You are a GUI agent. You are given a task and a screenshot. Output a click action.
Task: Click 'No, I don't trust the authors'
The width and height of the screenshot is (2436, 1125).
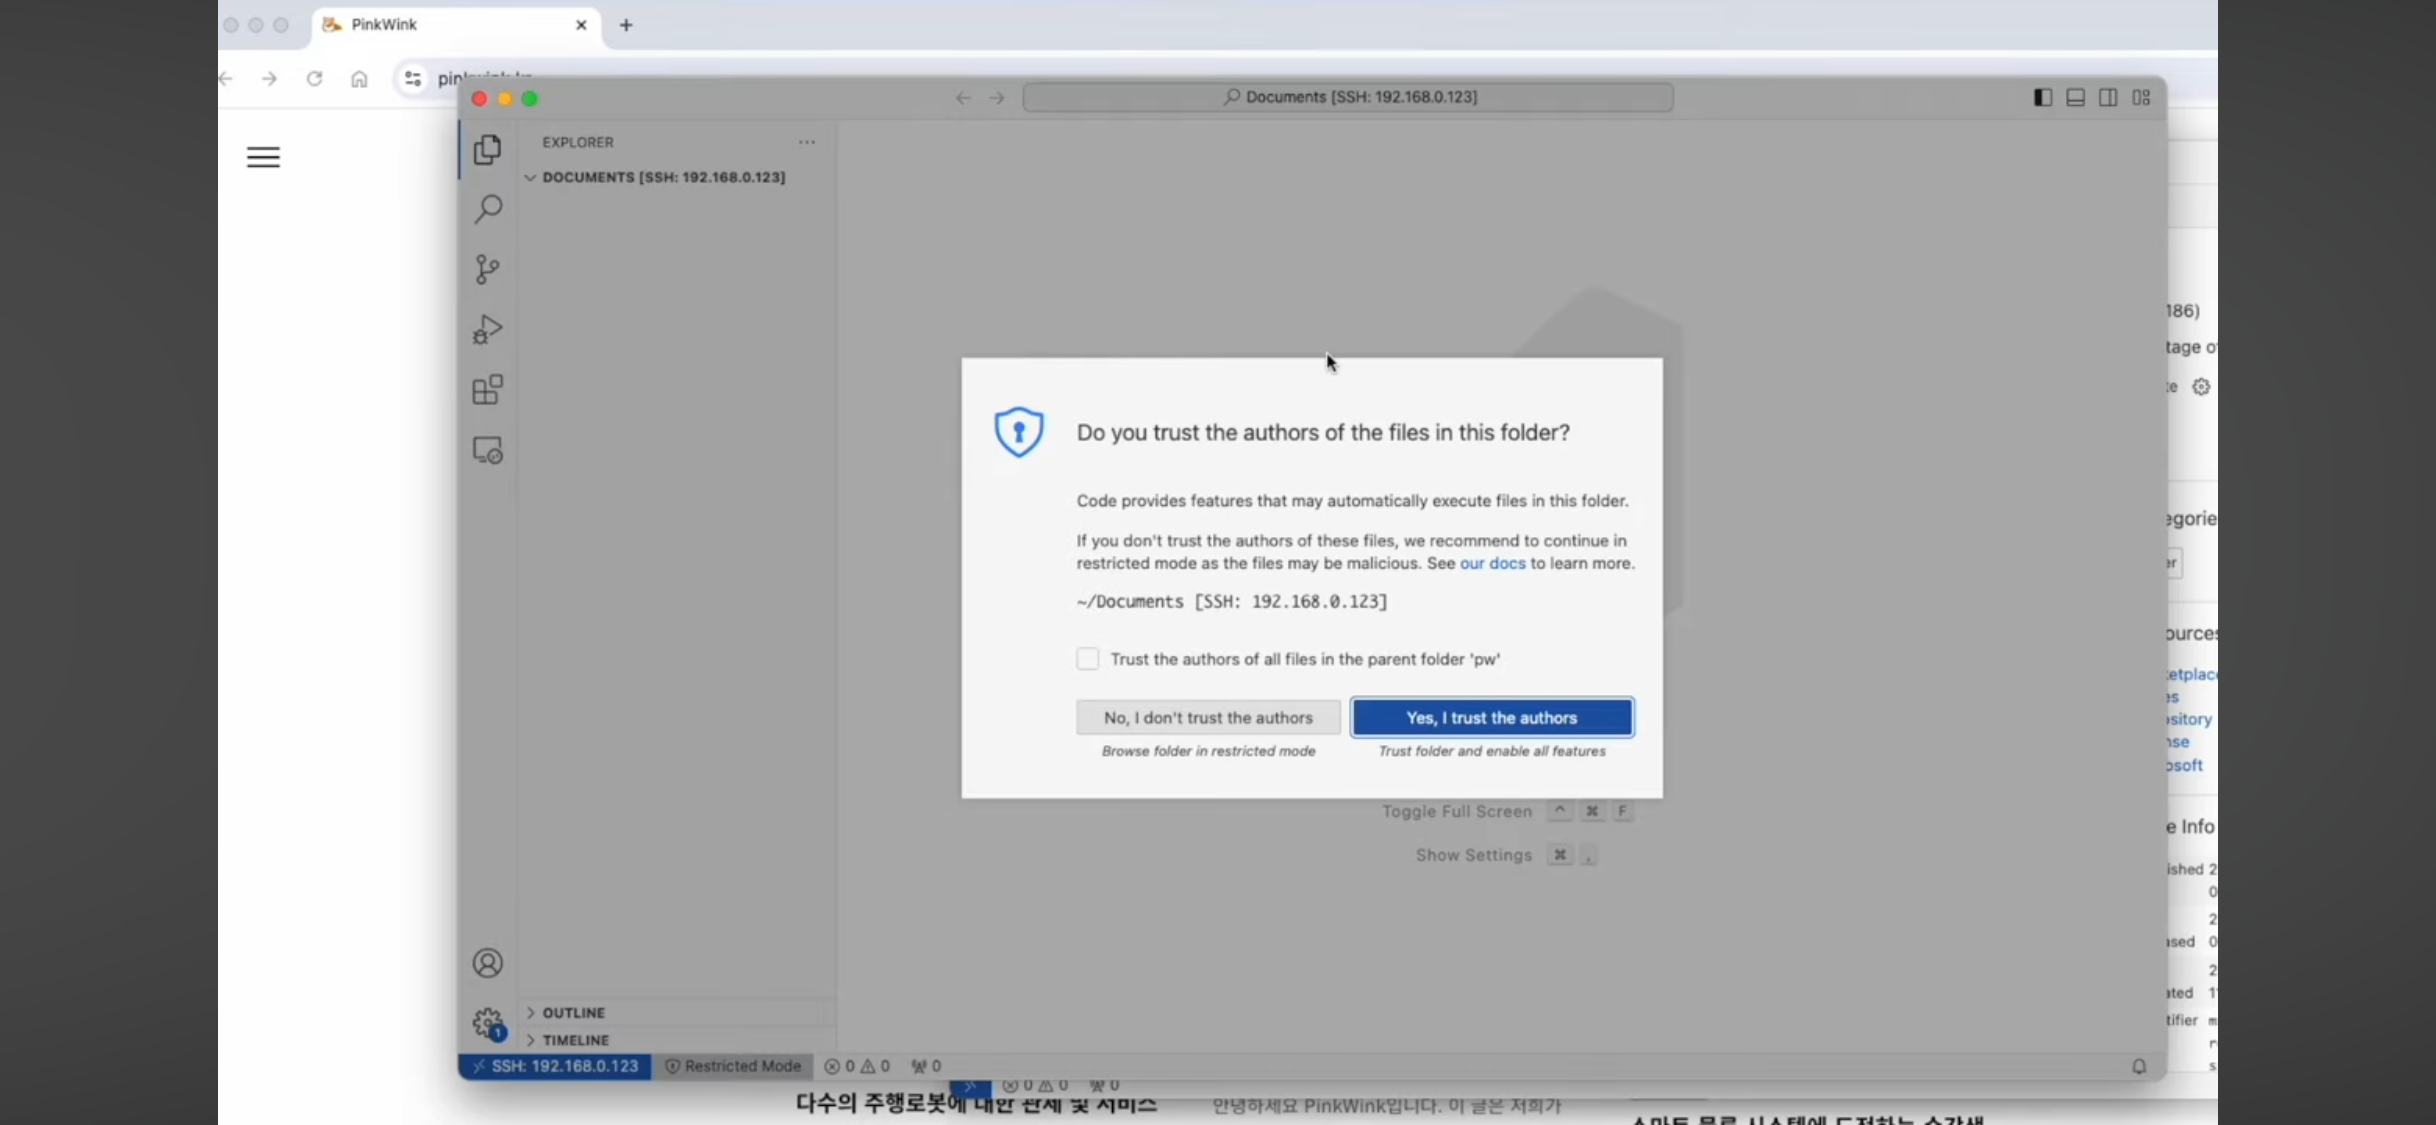[x=1207, y=717]
